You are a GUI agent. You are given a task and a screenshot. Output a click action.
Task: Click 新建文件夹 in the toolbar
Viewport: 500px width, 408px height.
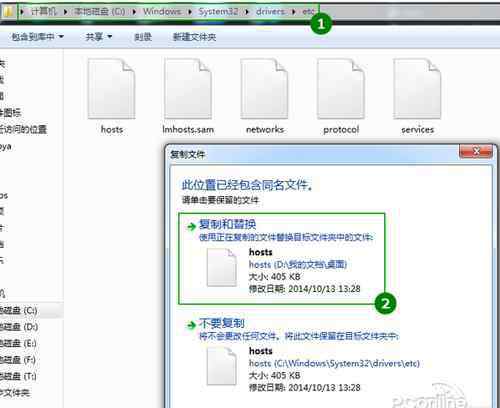point(194,37)
